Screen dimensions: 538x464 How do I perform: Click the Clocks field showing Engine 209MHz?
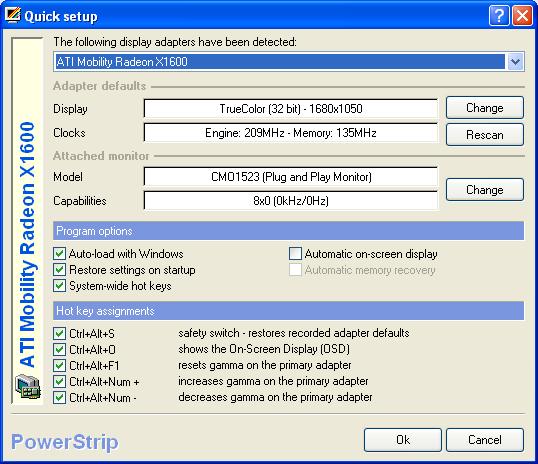point(291,133)
